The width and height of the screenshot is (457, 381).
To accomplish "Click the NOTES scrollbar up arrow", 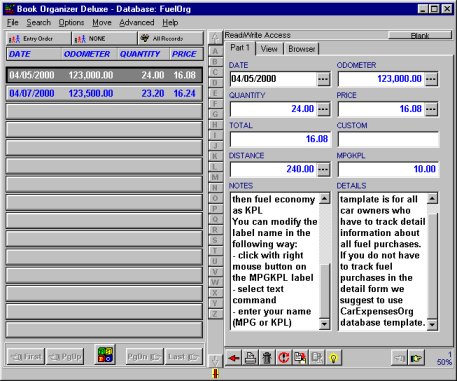I will click(324, 199).
